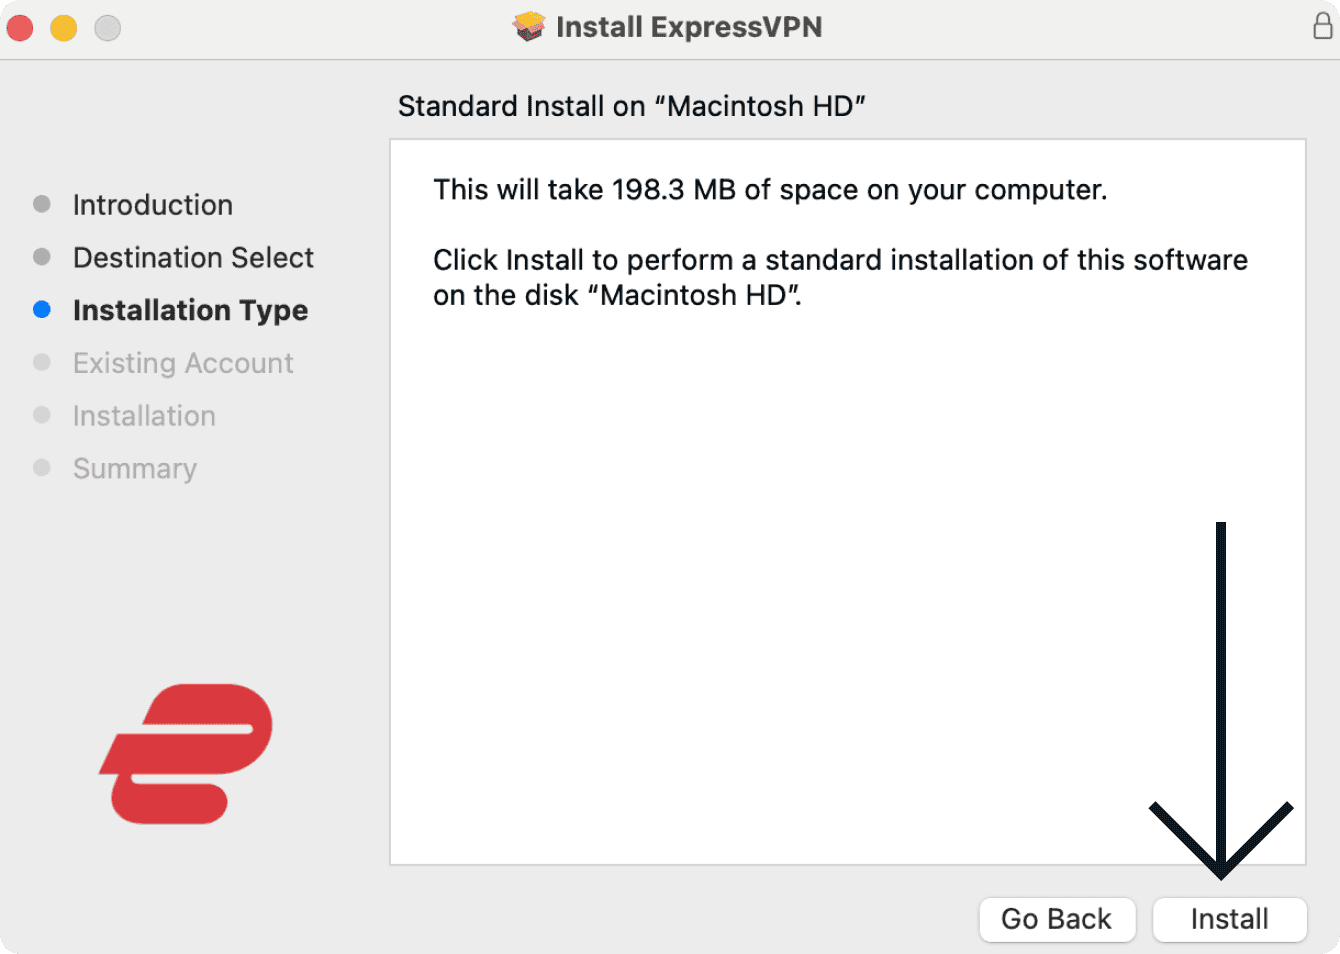This screenshot has width=1340, height=954.
Task: Select the Installation Type step
Action: tap(190, 311)
